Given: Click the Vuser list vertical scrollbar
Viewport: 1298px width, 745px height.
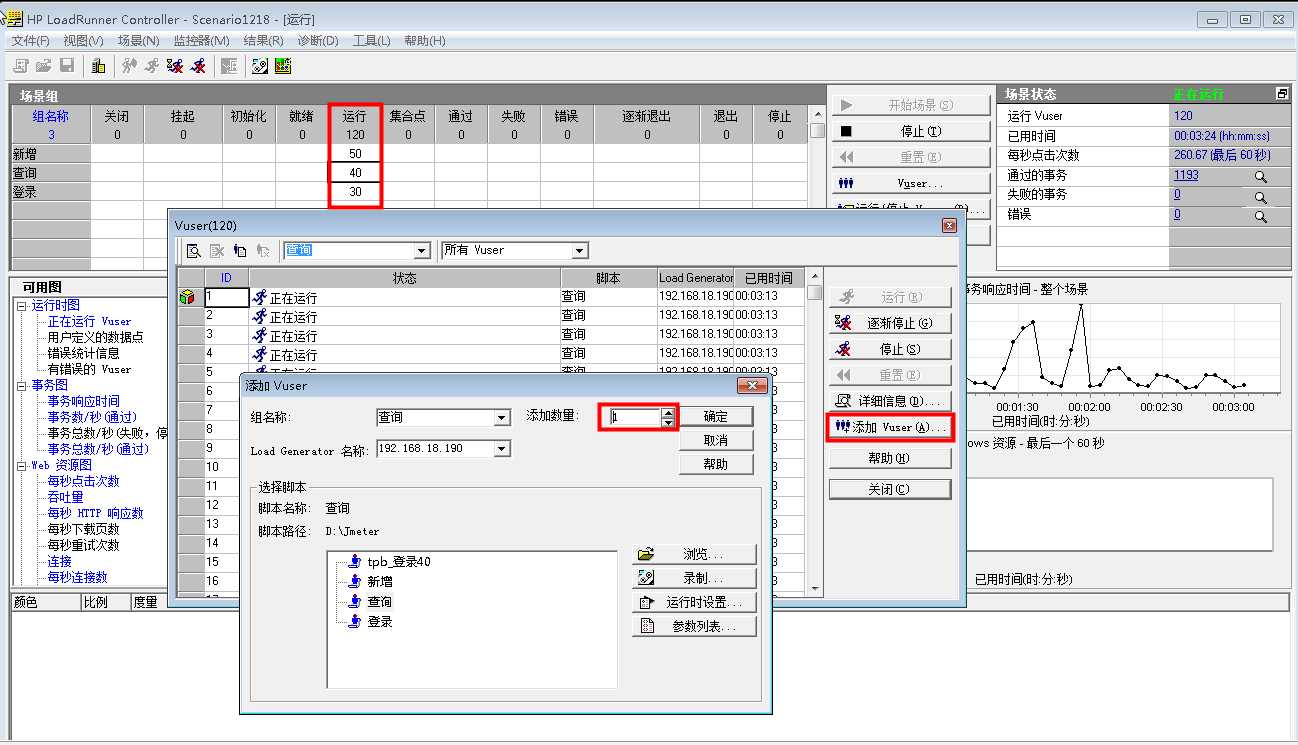Looking at the screenshot, I should (815, 434).
